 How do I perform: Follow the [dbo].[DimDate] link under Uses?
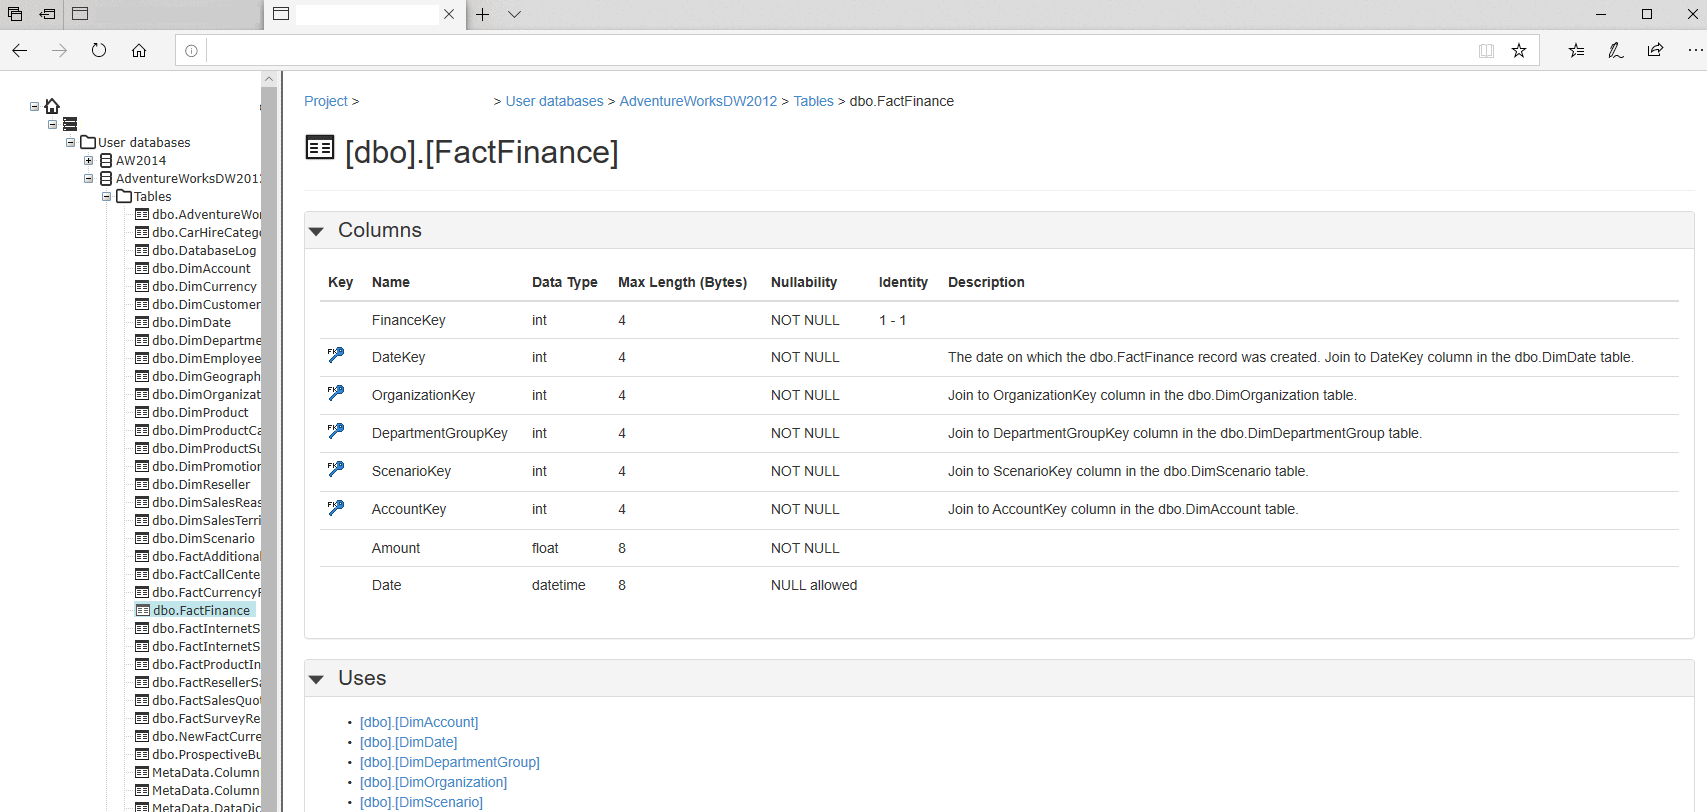pos(408,742)
